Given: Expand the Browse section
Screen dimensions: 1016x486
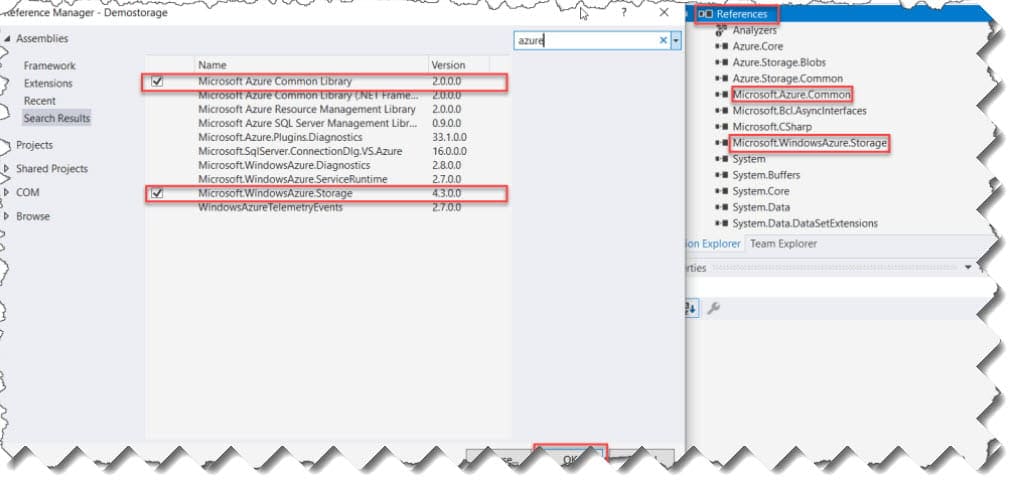Looking at the screenshot, I should pos(7,216).
